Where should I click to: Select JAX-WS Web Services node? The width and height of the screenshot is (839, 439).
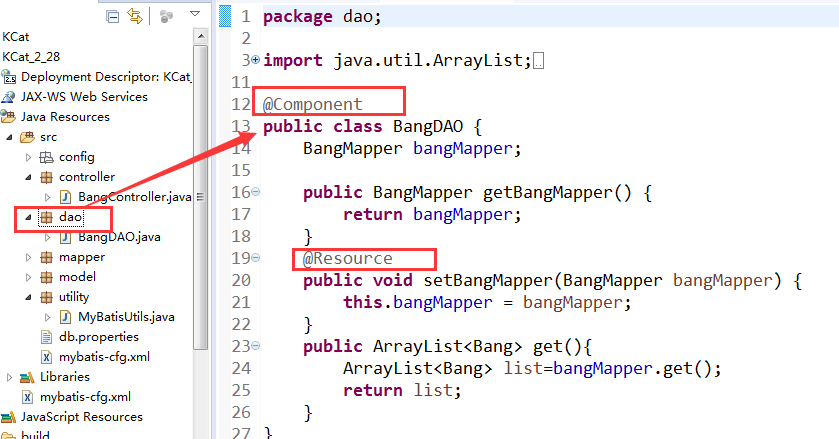click(x=84, y=97)
